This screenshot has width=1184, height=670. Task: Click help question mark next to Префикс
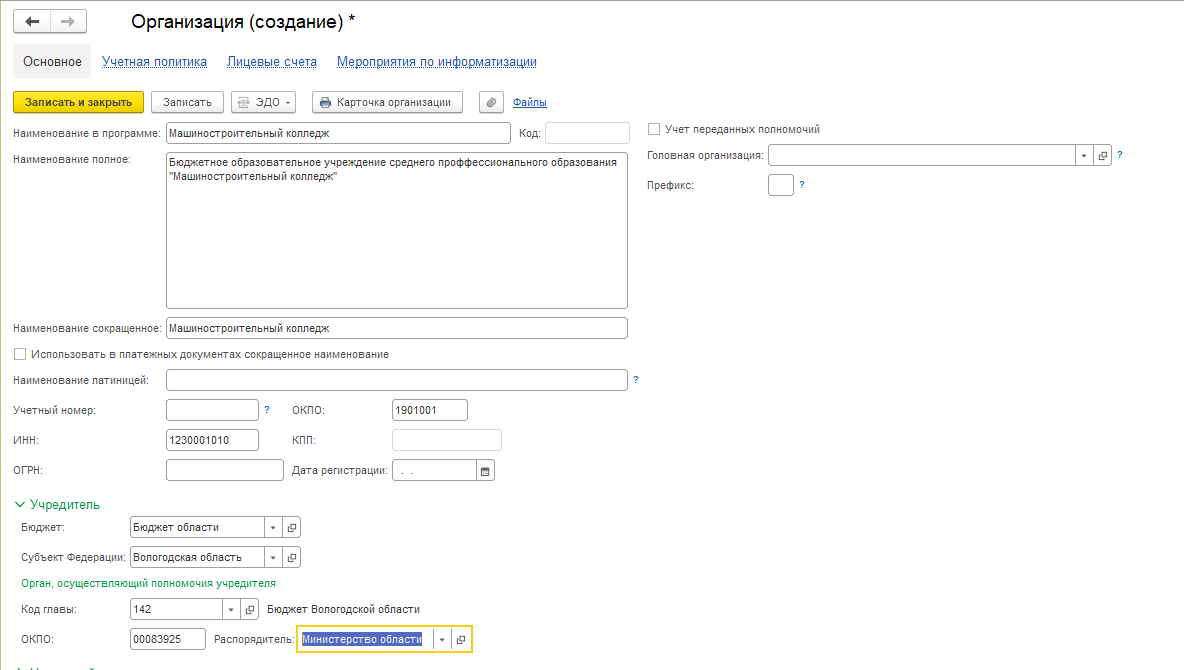click(x=802, y=185)
